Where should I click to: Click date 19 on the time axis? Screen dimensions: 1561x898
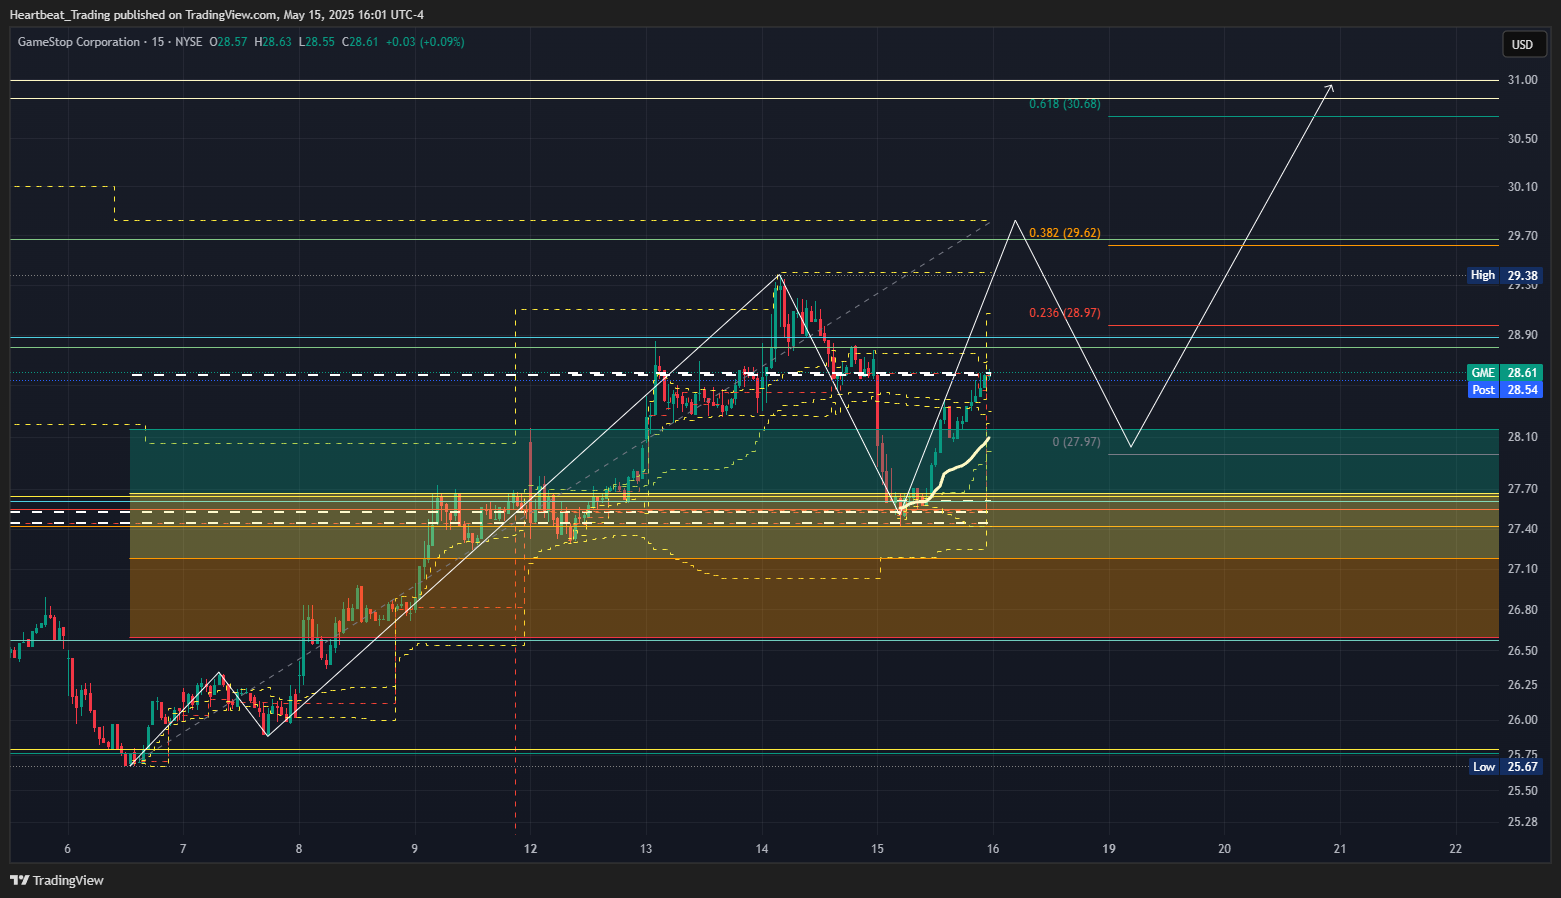point(1109,849)
